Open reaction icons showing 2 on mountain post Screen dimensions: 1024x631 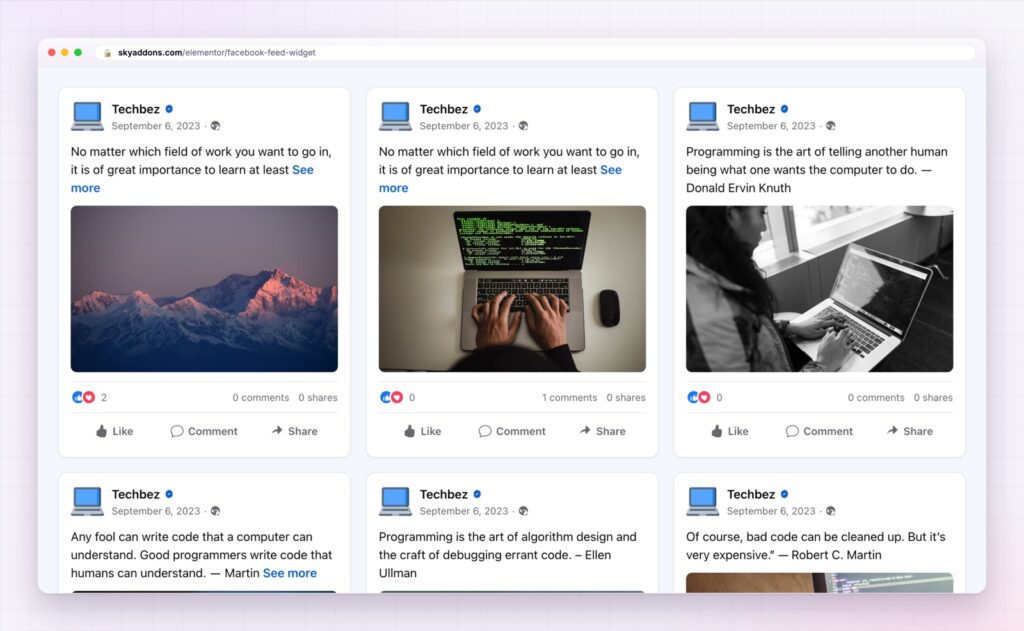(x=84, y=397)
